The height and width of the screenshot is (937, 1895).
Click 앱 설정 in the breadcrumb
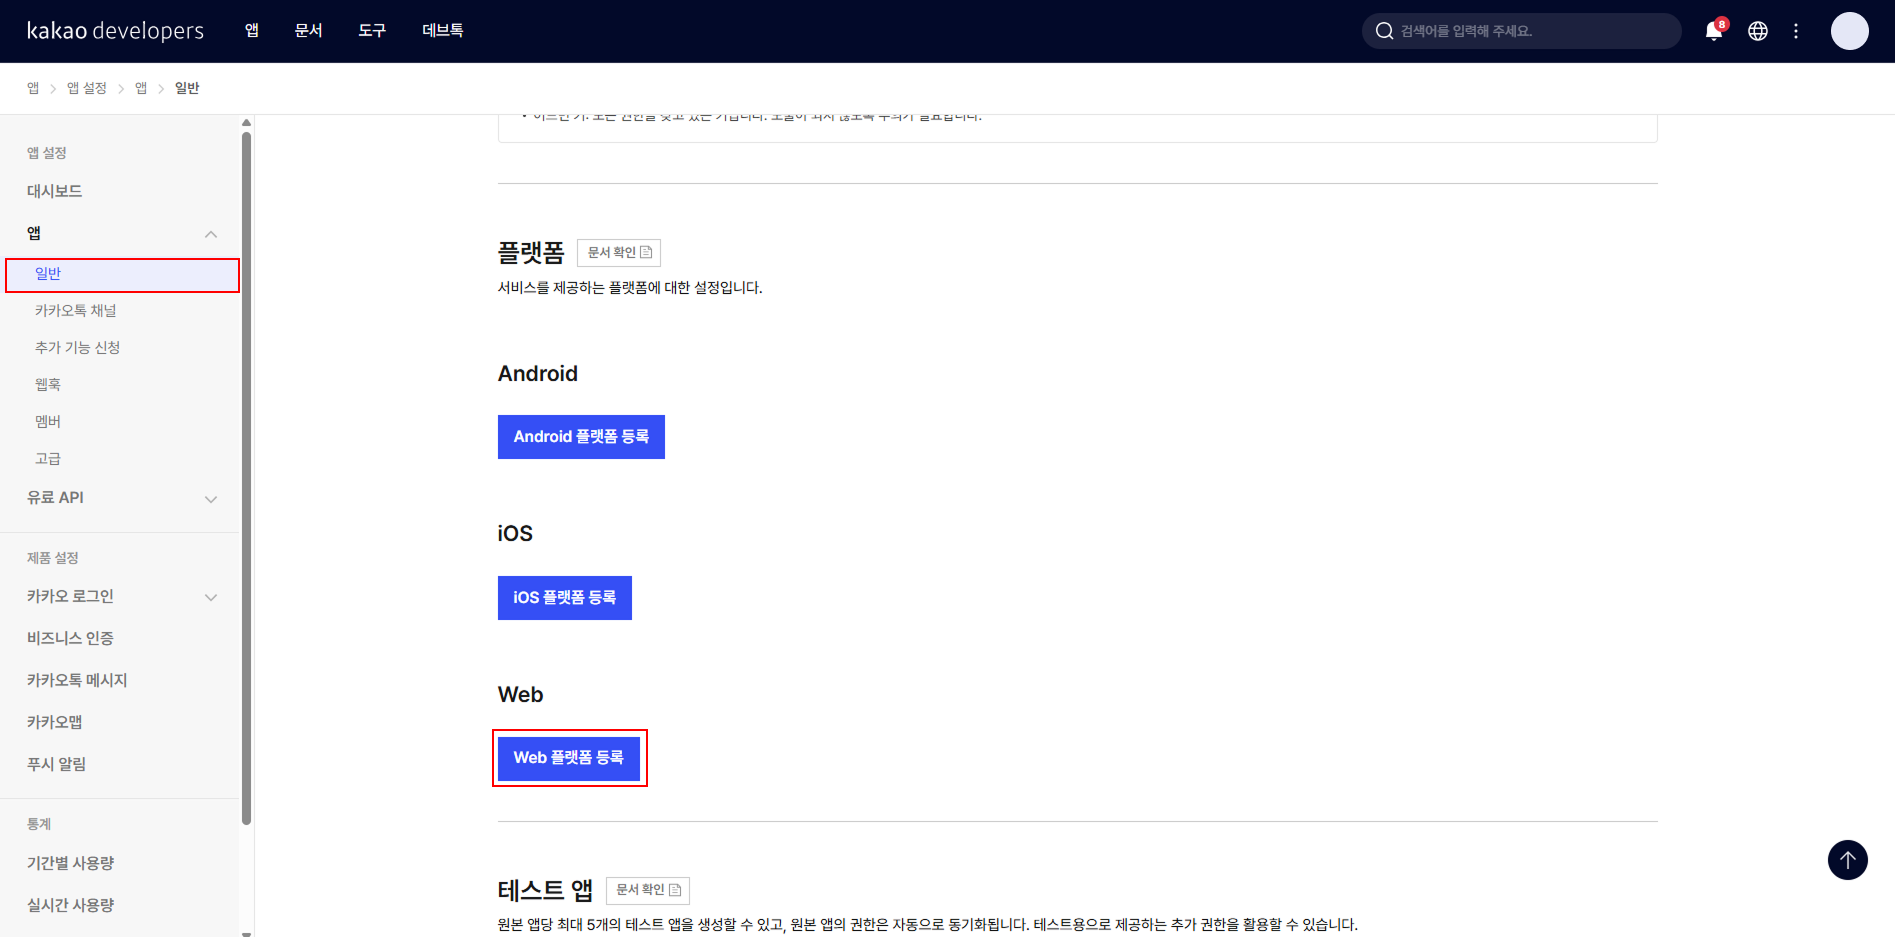87,88
